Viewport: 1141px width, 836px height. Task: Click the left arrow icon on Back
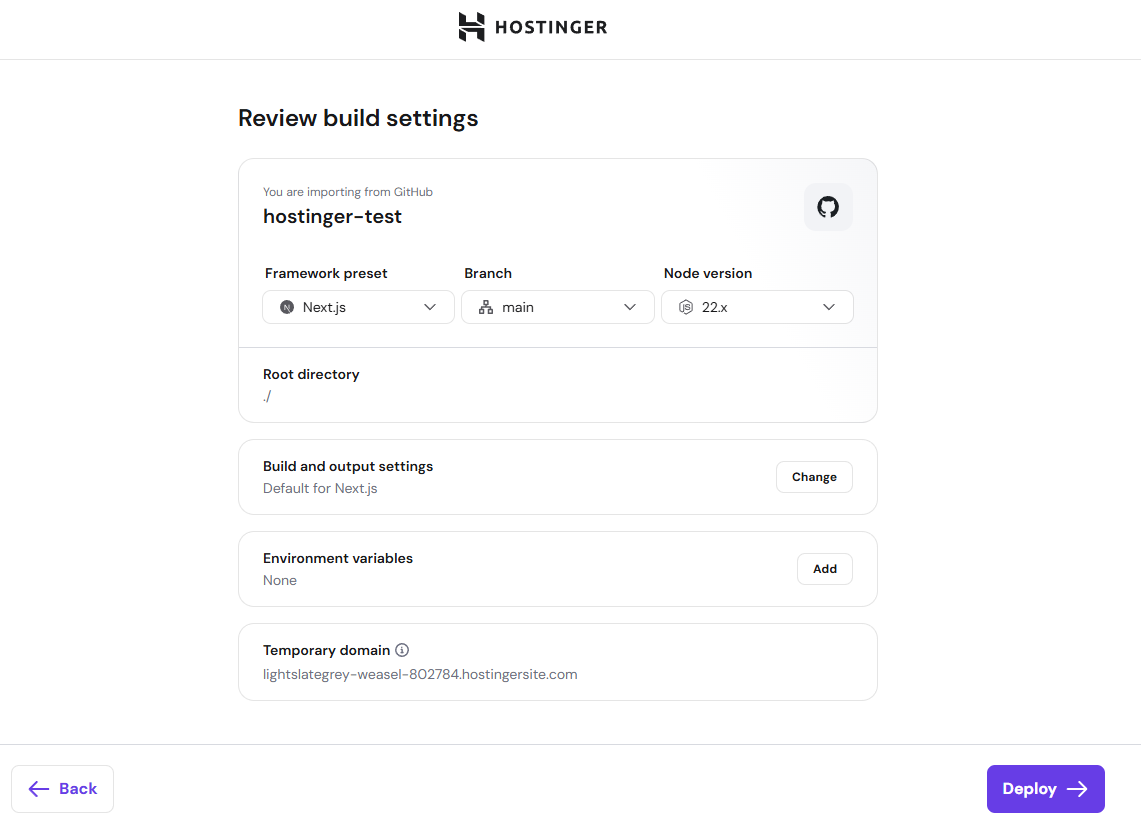(x=39, y=789)
